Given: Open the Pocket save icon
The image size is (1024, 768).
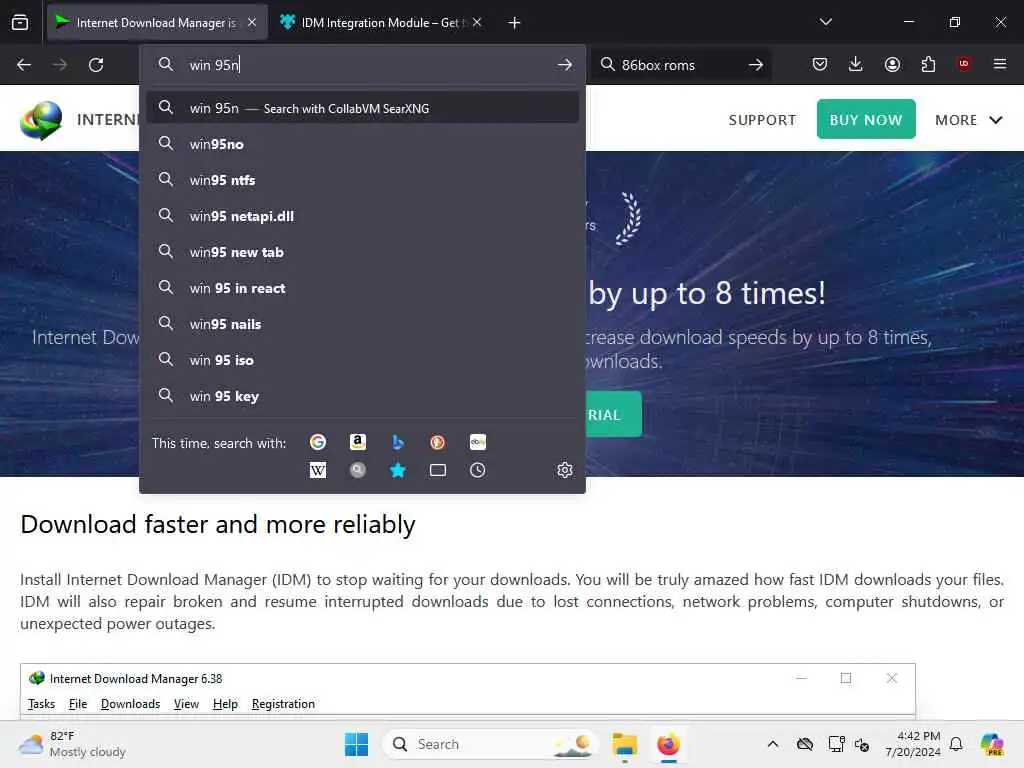Looking at the screenshot, I should coord(820,64).
